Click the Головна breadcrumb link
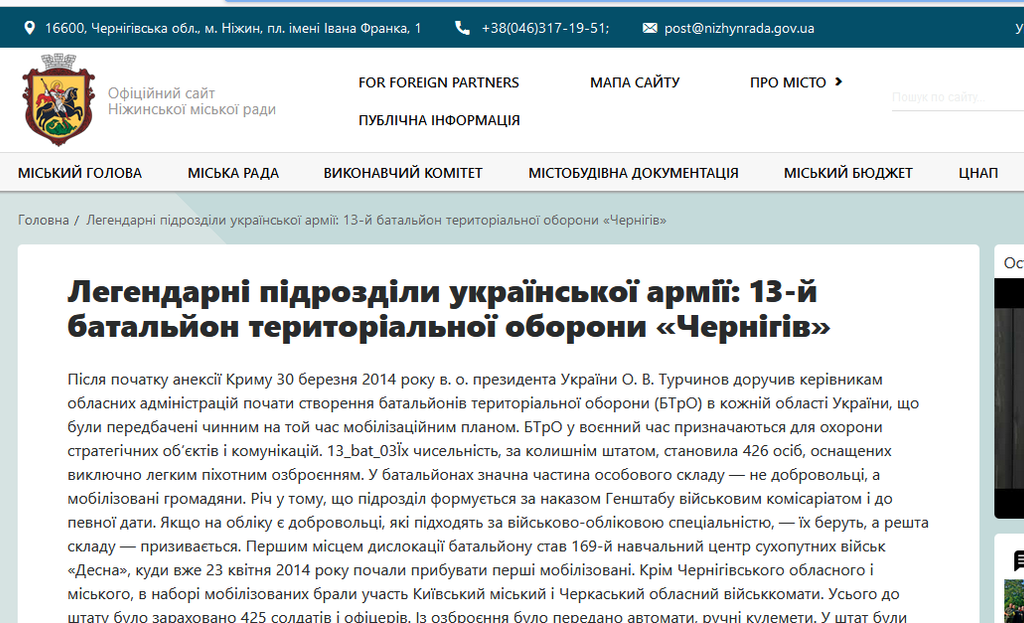Image resolution: width=1024 pixels, height=623 pixels. 43,219
